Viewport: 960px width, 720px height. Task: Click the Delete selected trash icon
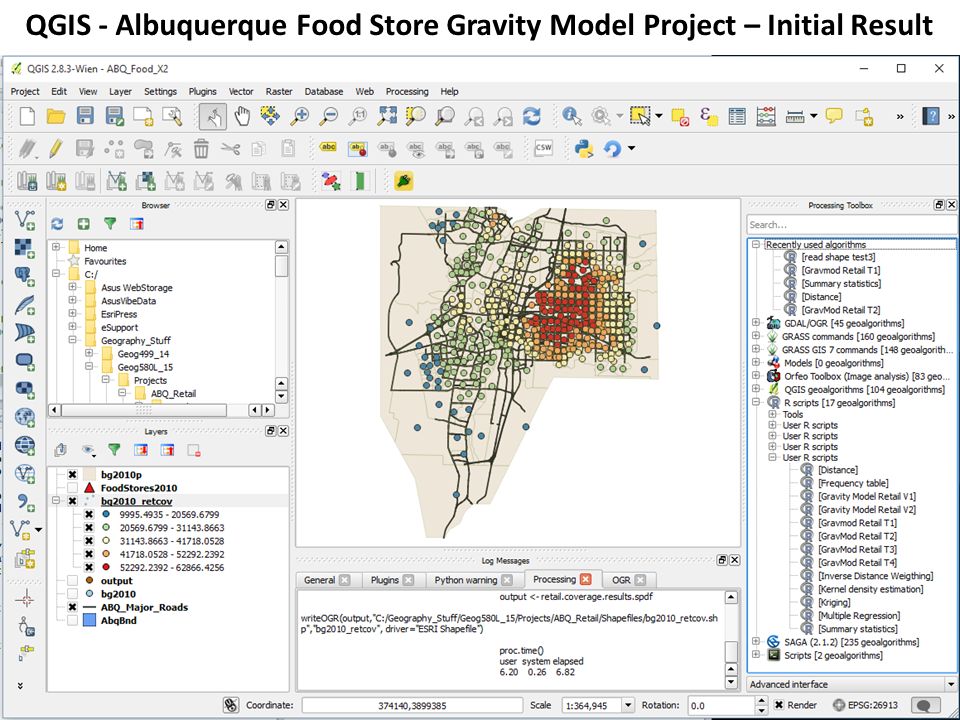coord(201,148)
